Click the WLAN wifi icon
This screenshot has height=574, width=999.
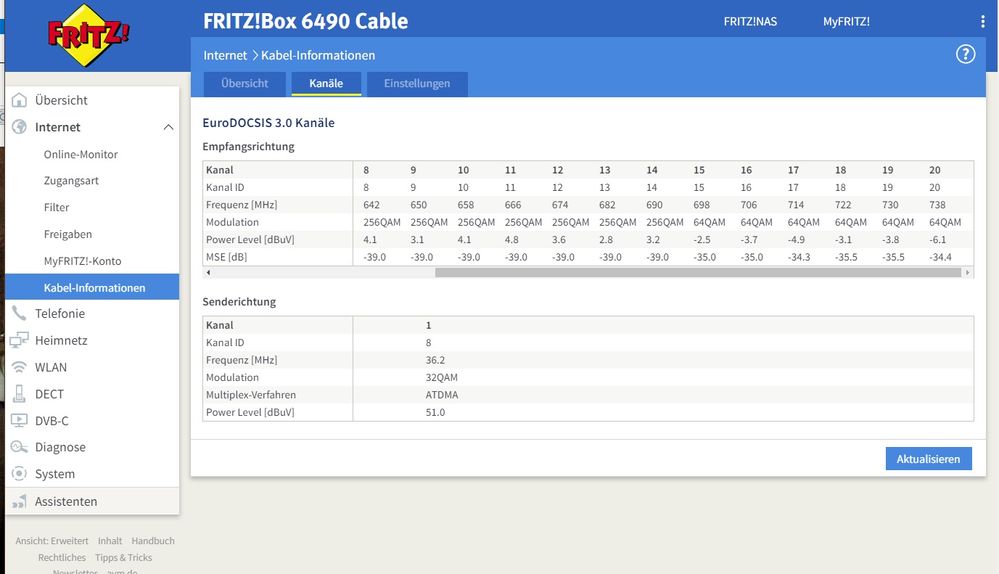(x=19, y=367)
